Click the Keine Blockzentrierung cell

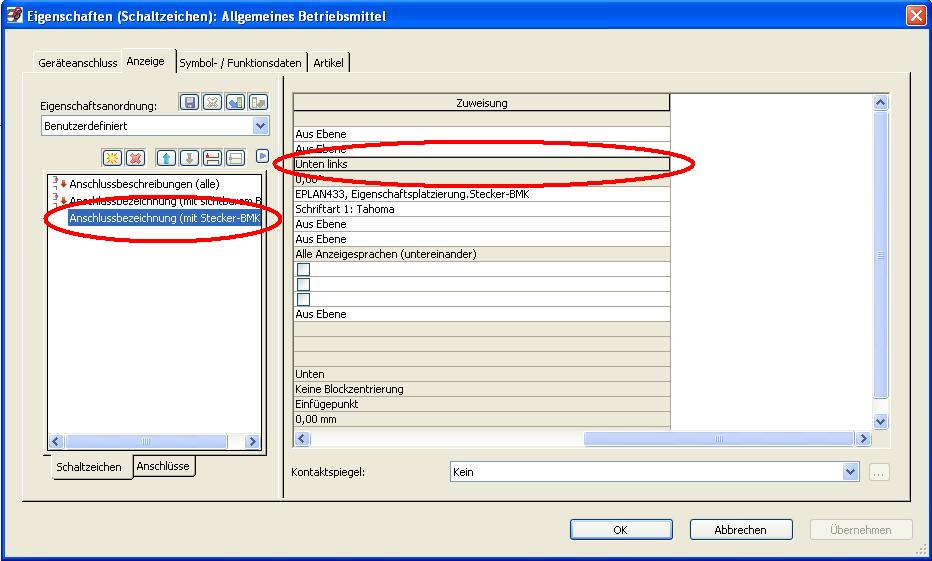tap(481, 389)
